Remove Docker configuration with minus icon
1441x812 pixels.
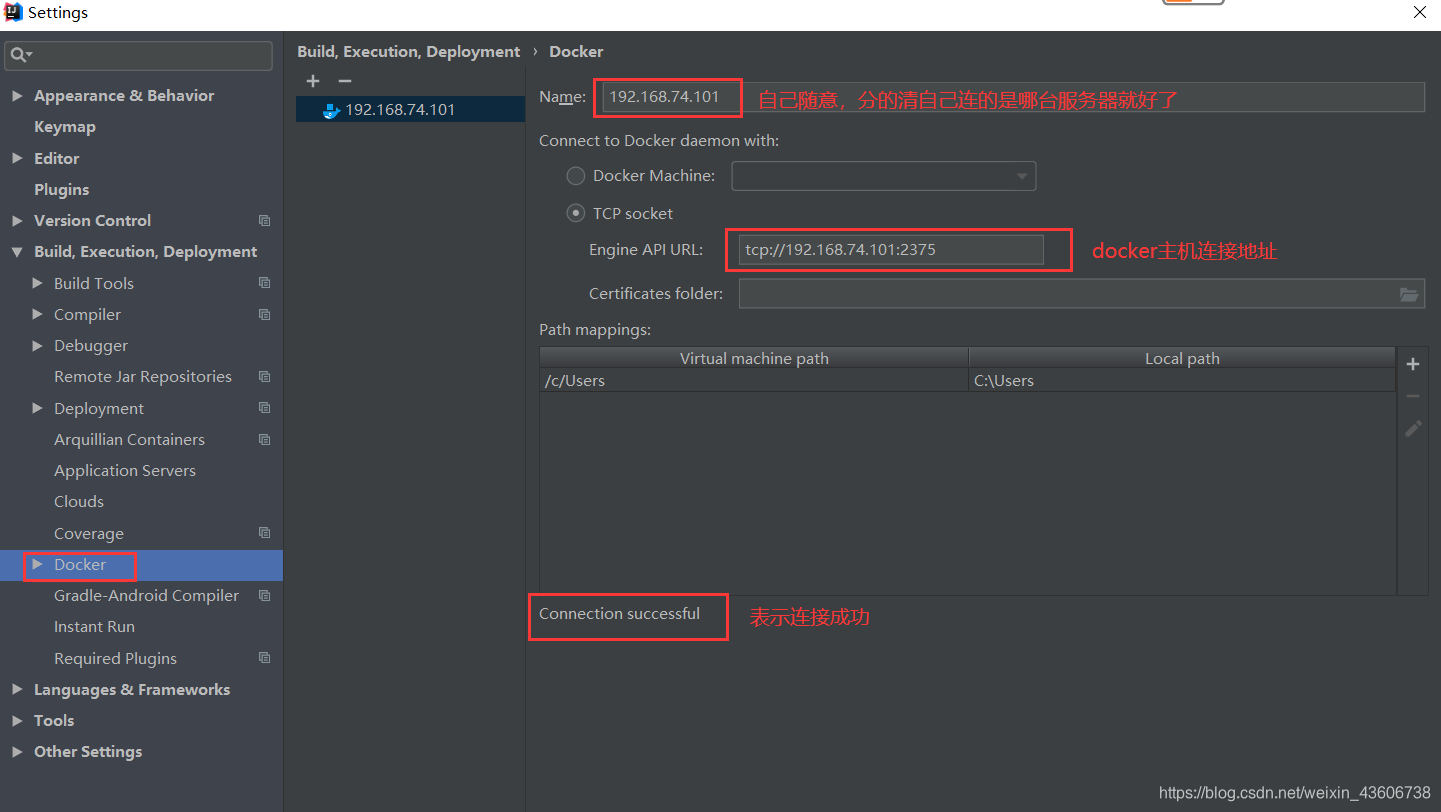tap(345, 81)
